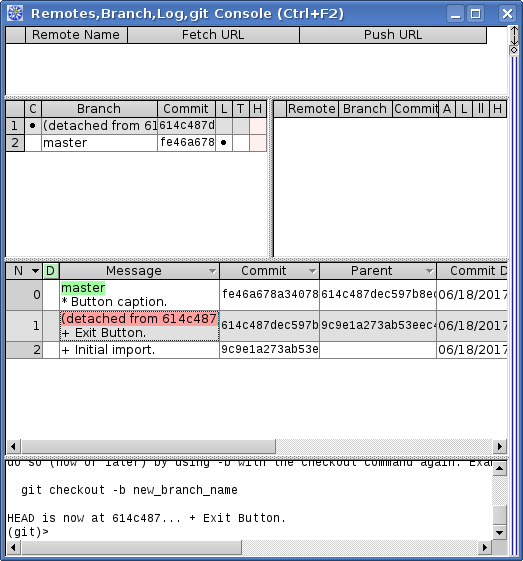Click the log horizontal scrollbar right arrow
Image resolution: width=523 pixels, height=561 pixels.
point(500,446)
